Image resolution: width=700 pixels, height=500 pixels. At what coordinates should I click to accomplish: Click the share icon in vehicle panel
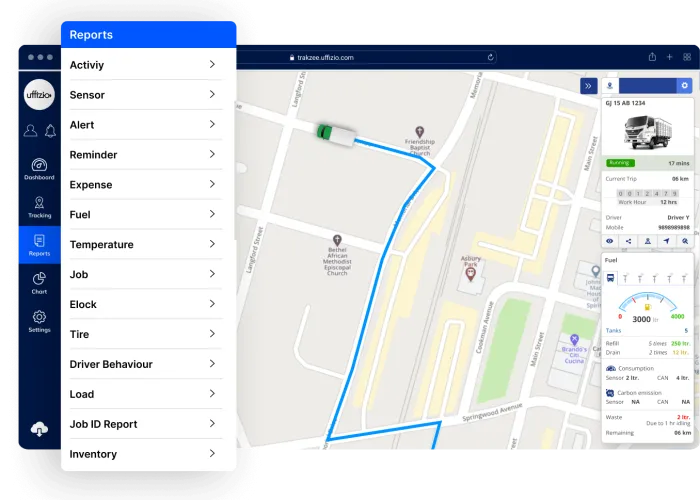(x=628, y=241)
